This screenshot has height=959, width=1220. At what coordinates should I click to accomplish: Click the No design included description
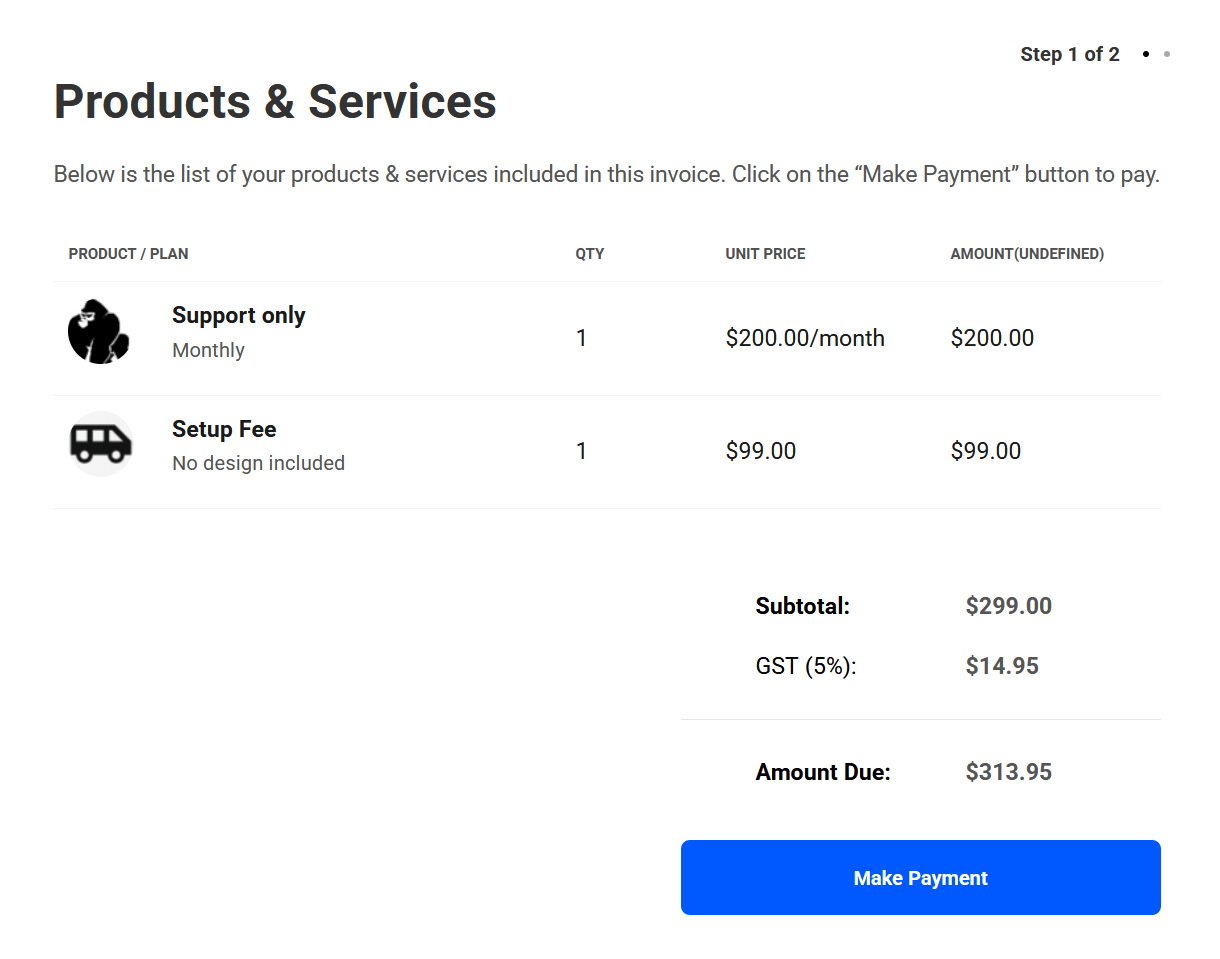258,463
